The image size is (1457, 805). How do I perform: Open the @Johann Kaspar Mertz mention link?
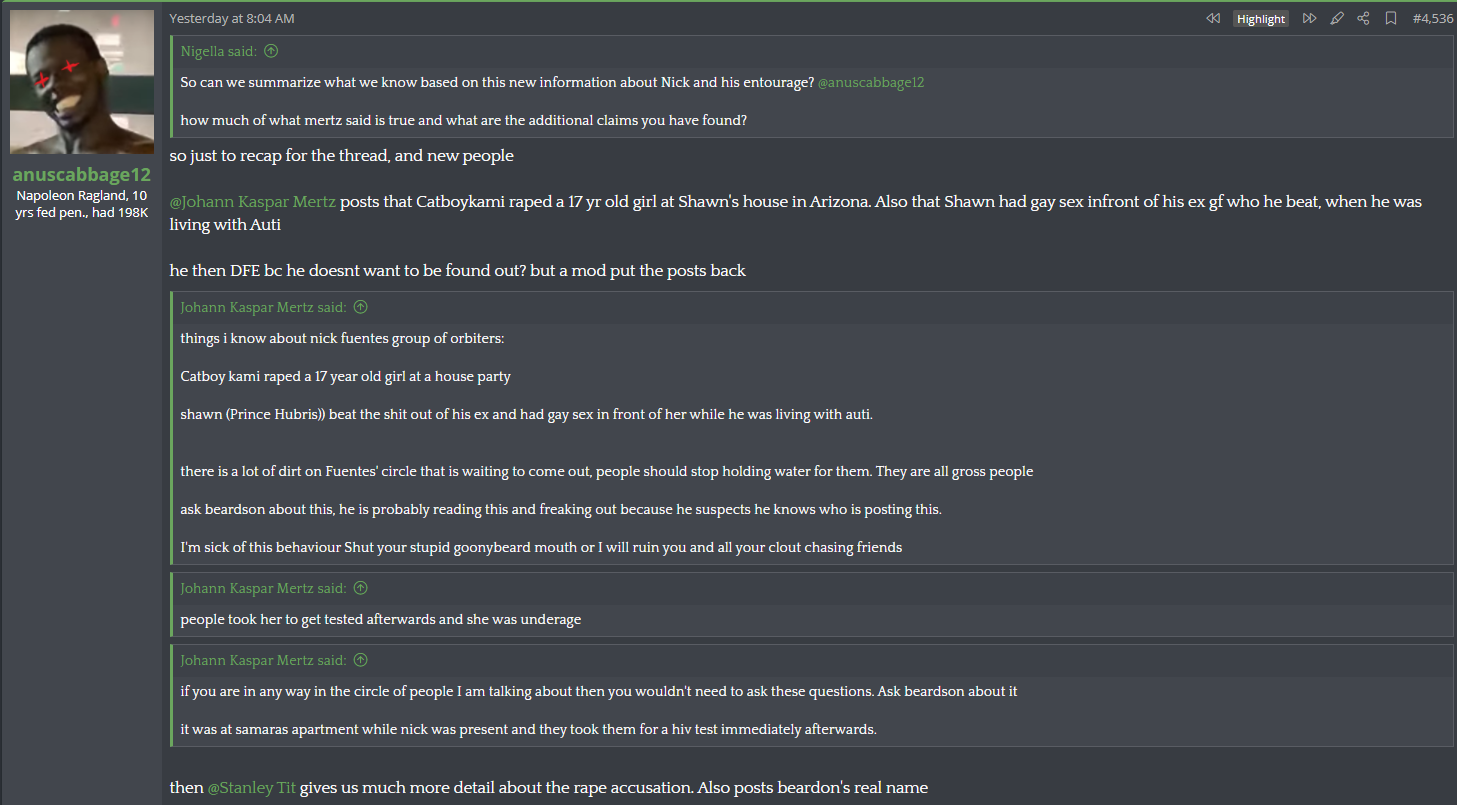click(x=252, y=202)
